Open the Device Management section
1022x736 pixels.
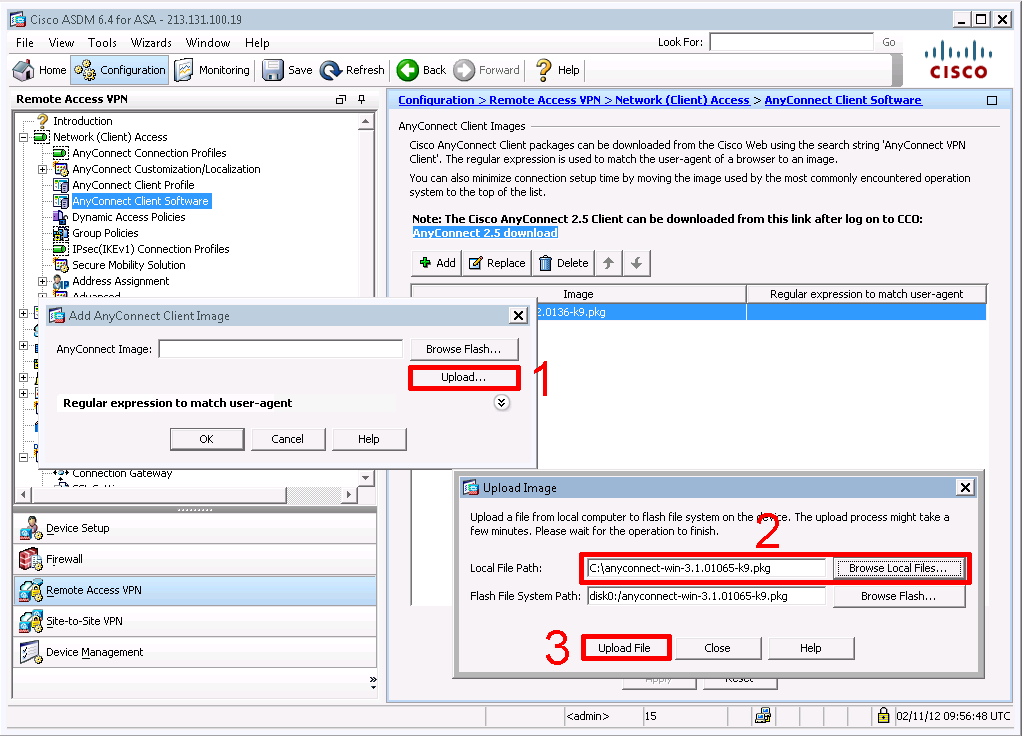[x=194, y=652]
